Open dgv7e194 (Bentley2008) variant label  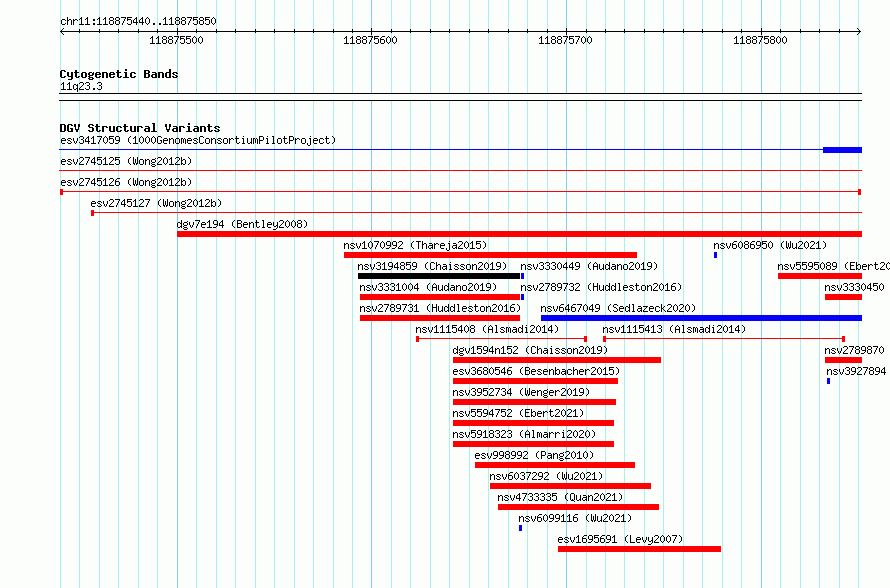242,224
